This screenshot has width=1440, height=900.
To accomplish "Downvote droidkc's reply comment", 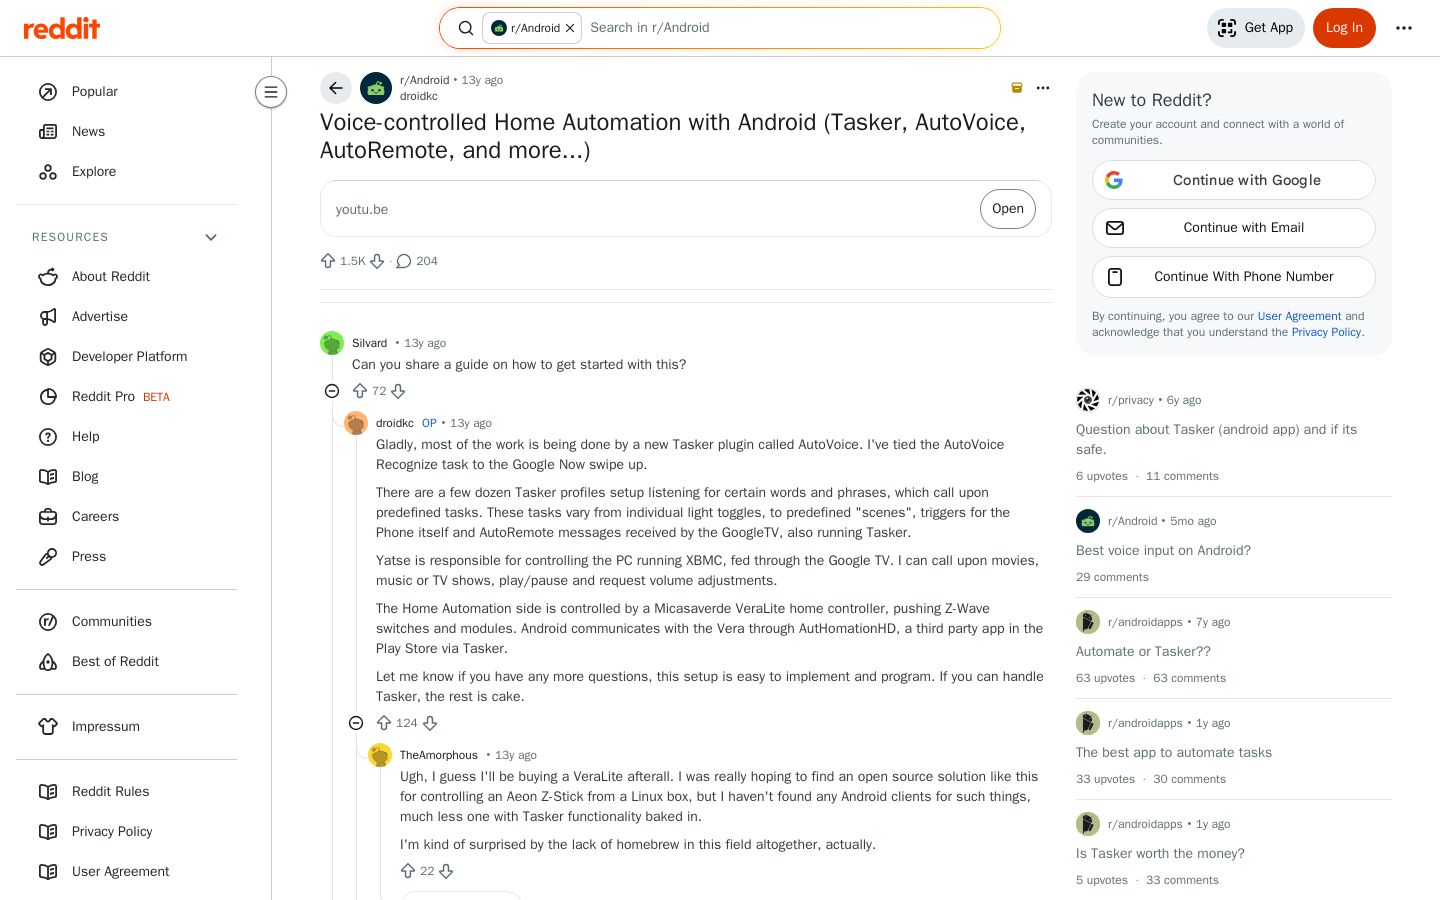I will (430, 723).
